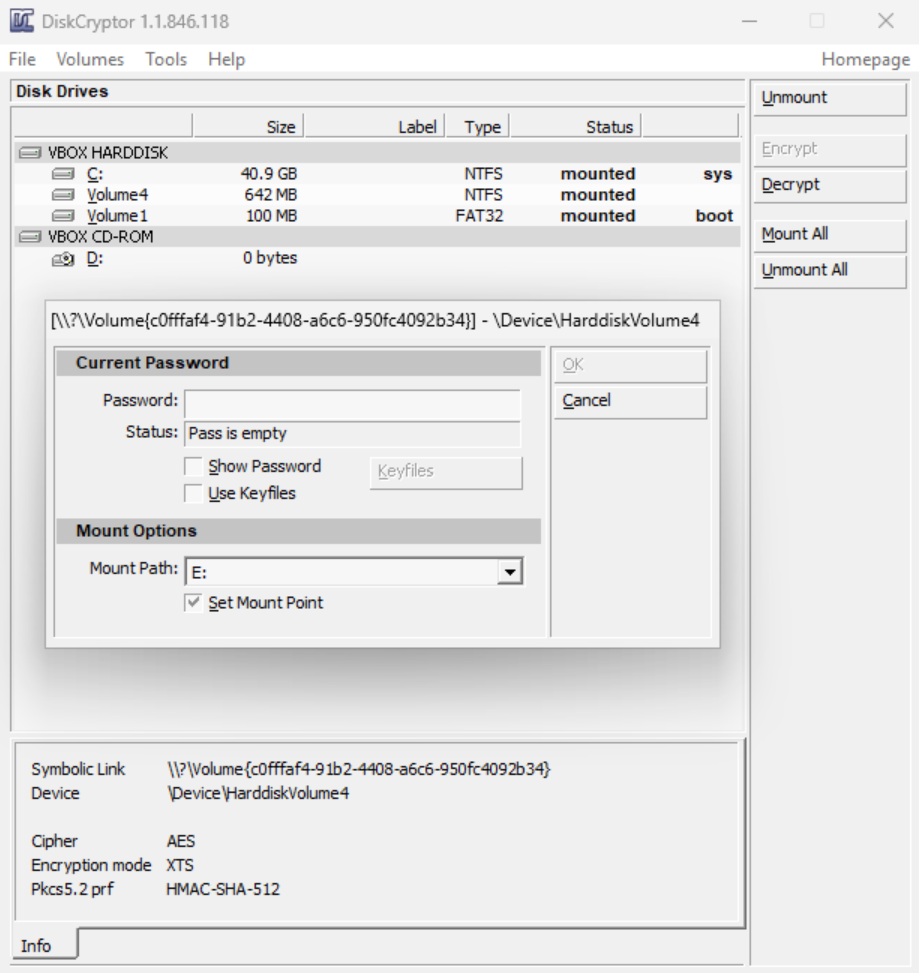Minimize the DiskCryptor window

750,21
